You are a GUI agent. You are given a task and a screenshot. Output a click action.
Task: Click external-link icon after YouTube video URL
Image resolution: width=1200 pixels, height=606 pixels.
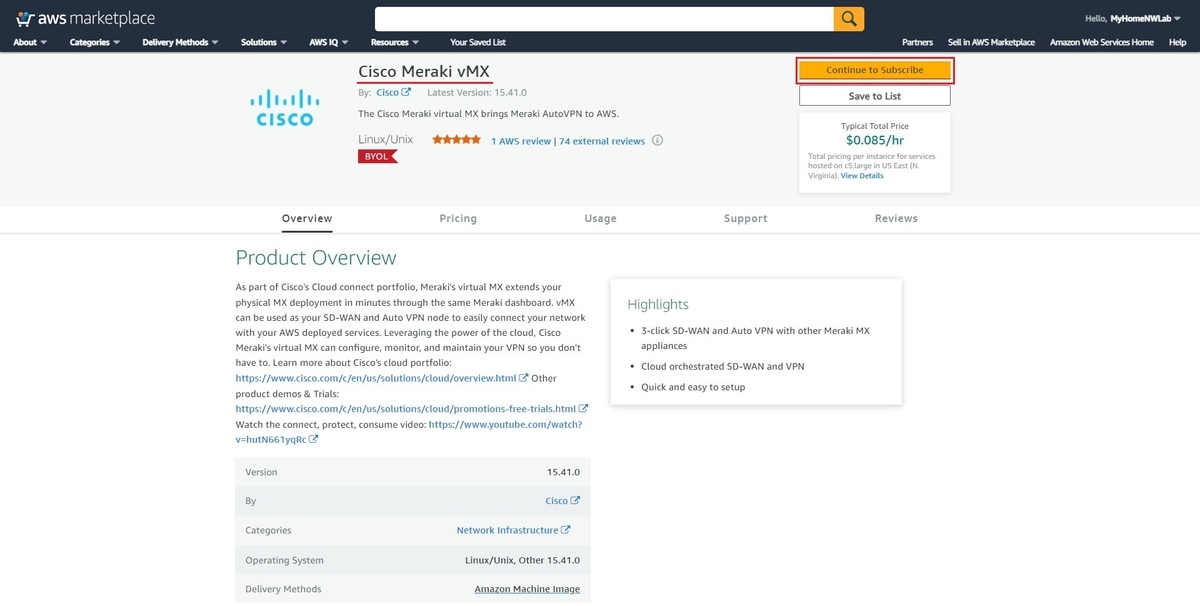tap(314, 439)
